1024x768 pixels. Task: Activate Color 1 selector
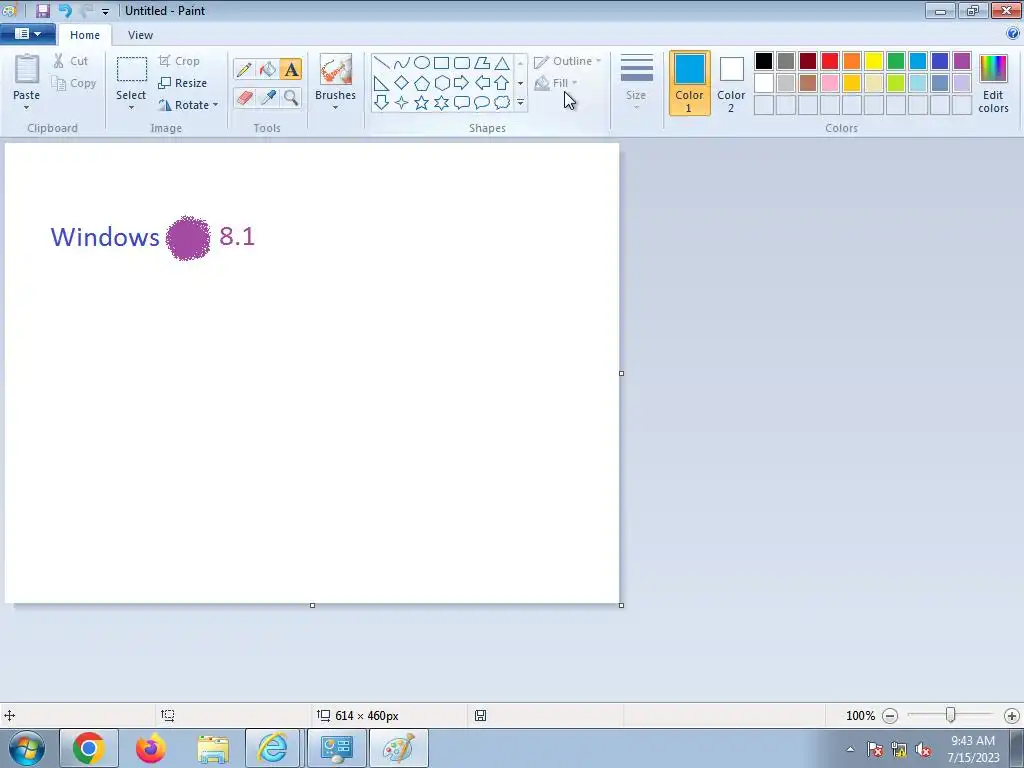tap(690, 83)
